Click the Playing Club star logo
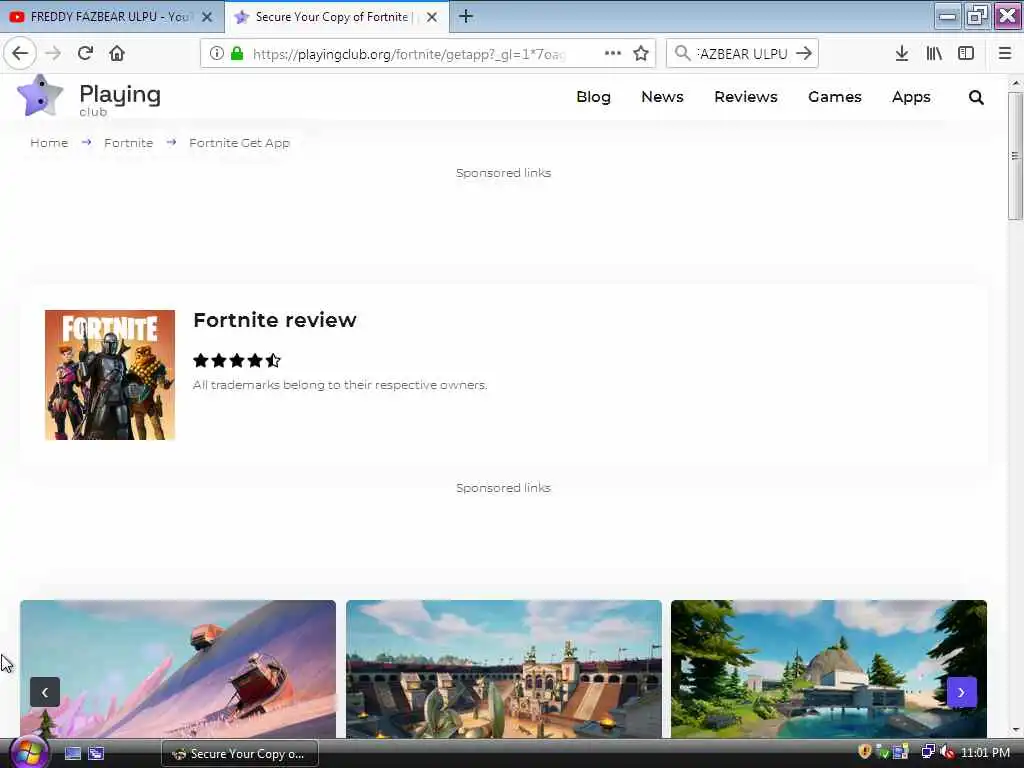 point(40,96)
